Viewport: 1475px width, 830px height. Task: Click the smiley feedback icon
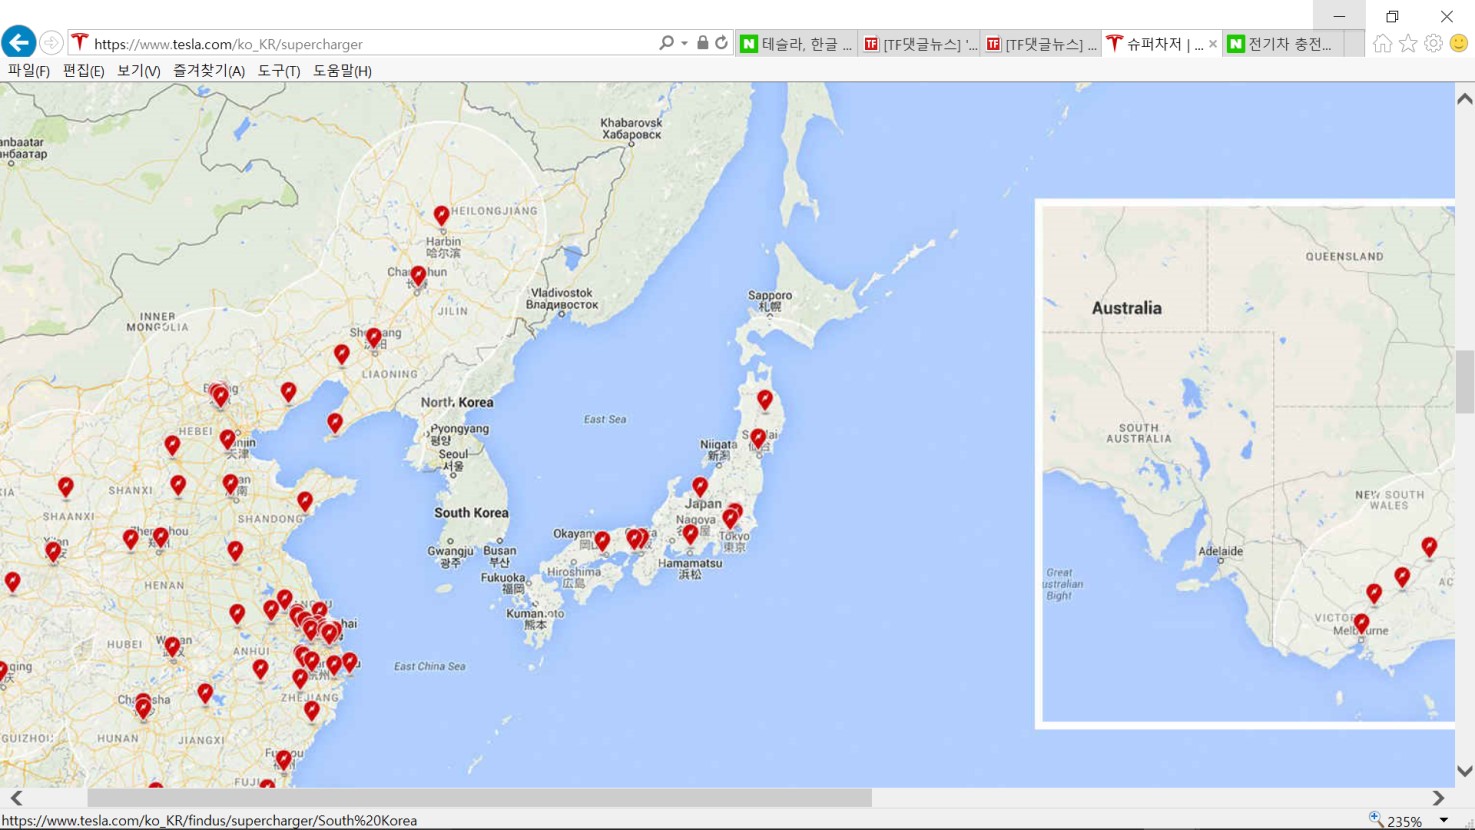coord(1459,43)
